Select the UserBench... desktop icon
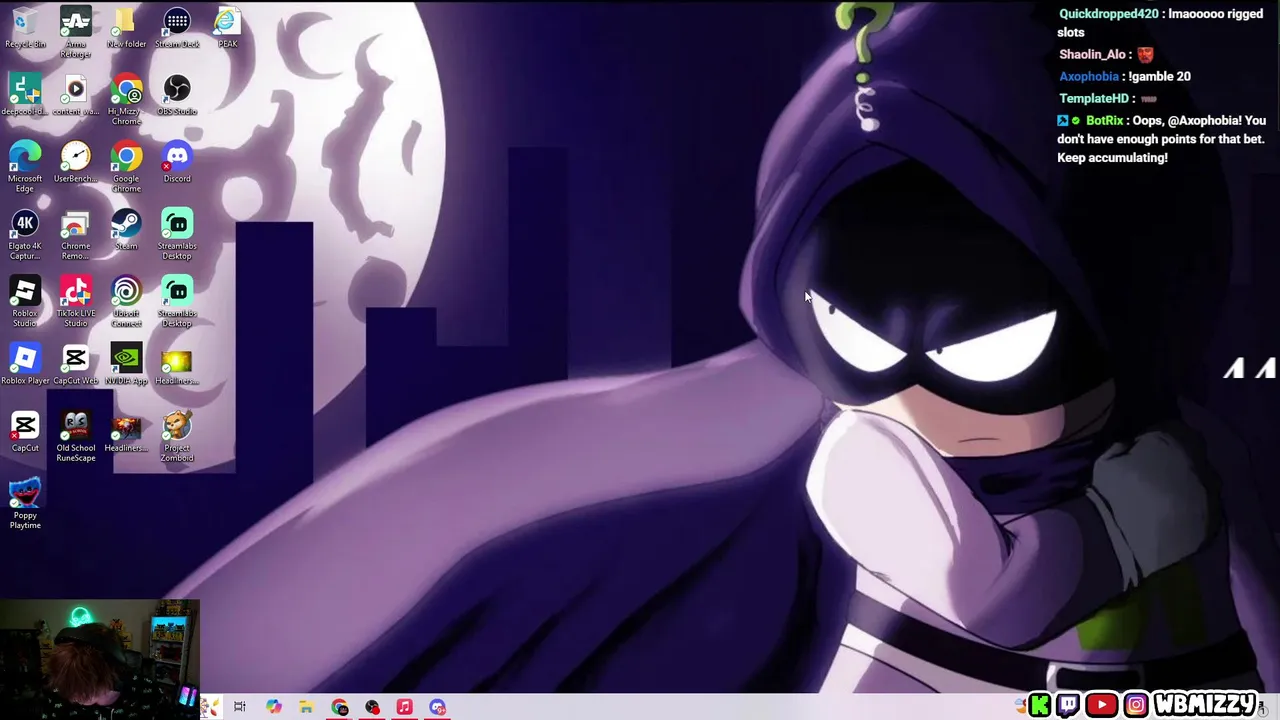The image size is (1280, 720). (x=76, y=162)
